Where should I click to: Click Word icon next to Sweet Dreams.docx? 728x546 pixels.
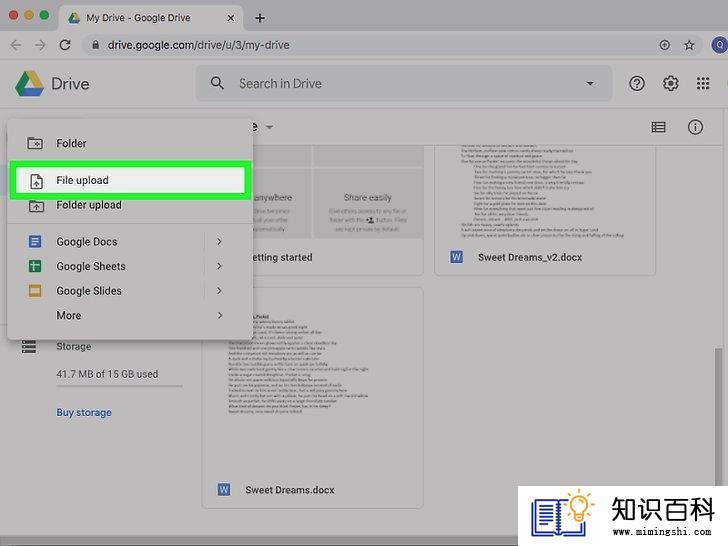click(x=224, y=489)
